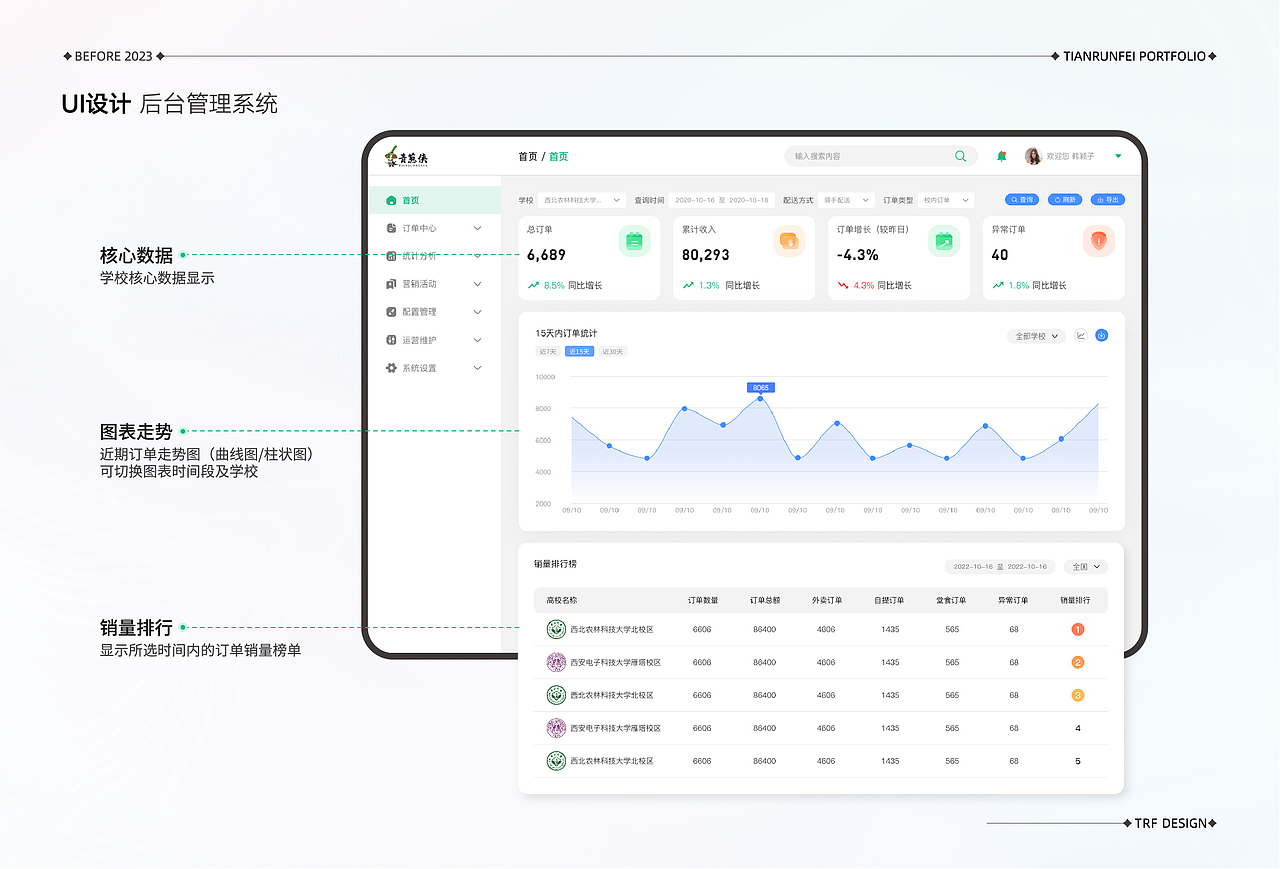This screenshot has width=1280, height=869.
Task: Click the school logo in the rank 4 row
Action: tap(556, 728)
